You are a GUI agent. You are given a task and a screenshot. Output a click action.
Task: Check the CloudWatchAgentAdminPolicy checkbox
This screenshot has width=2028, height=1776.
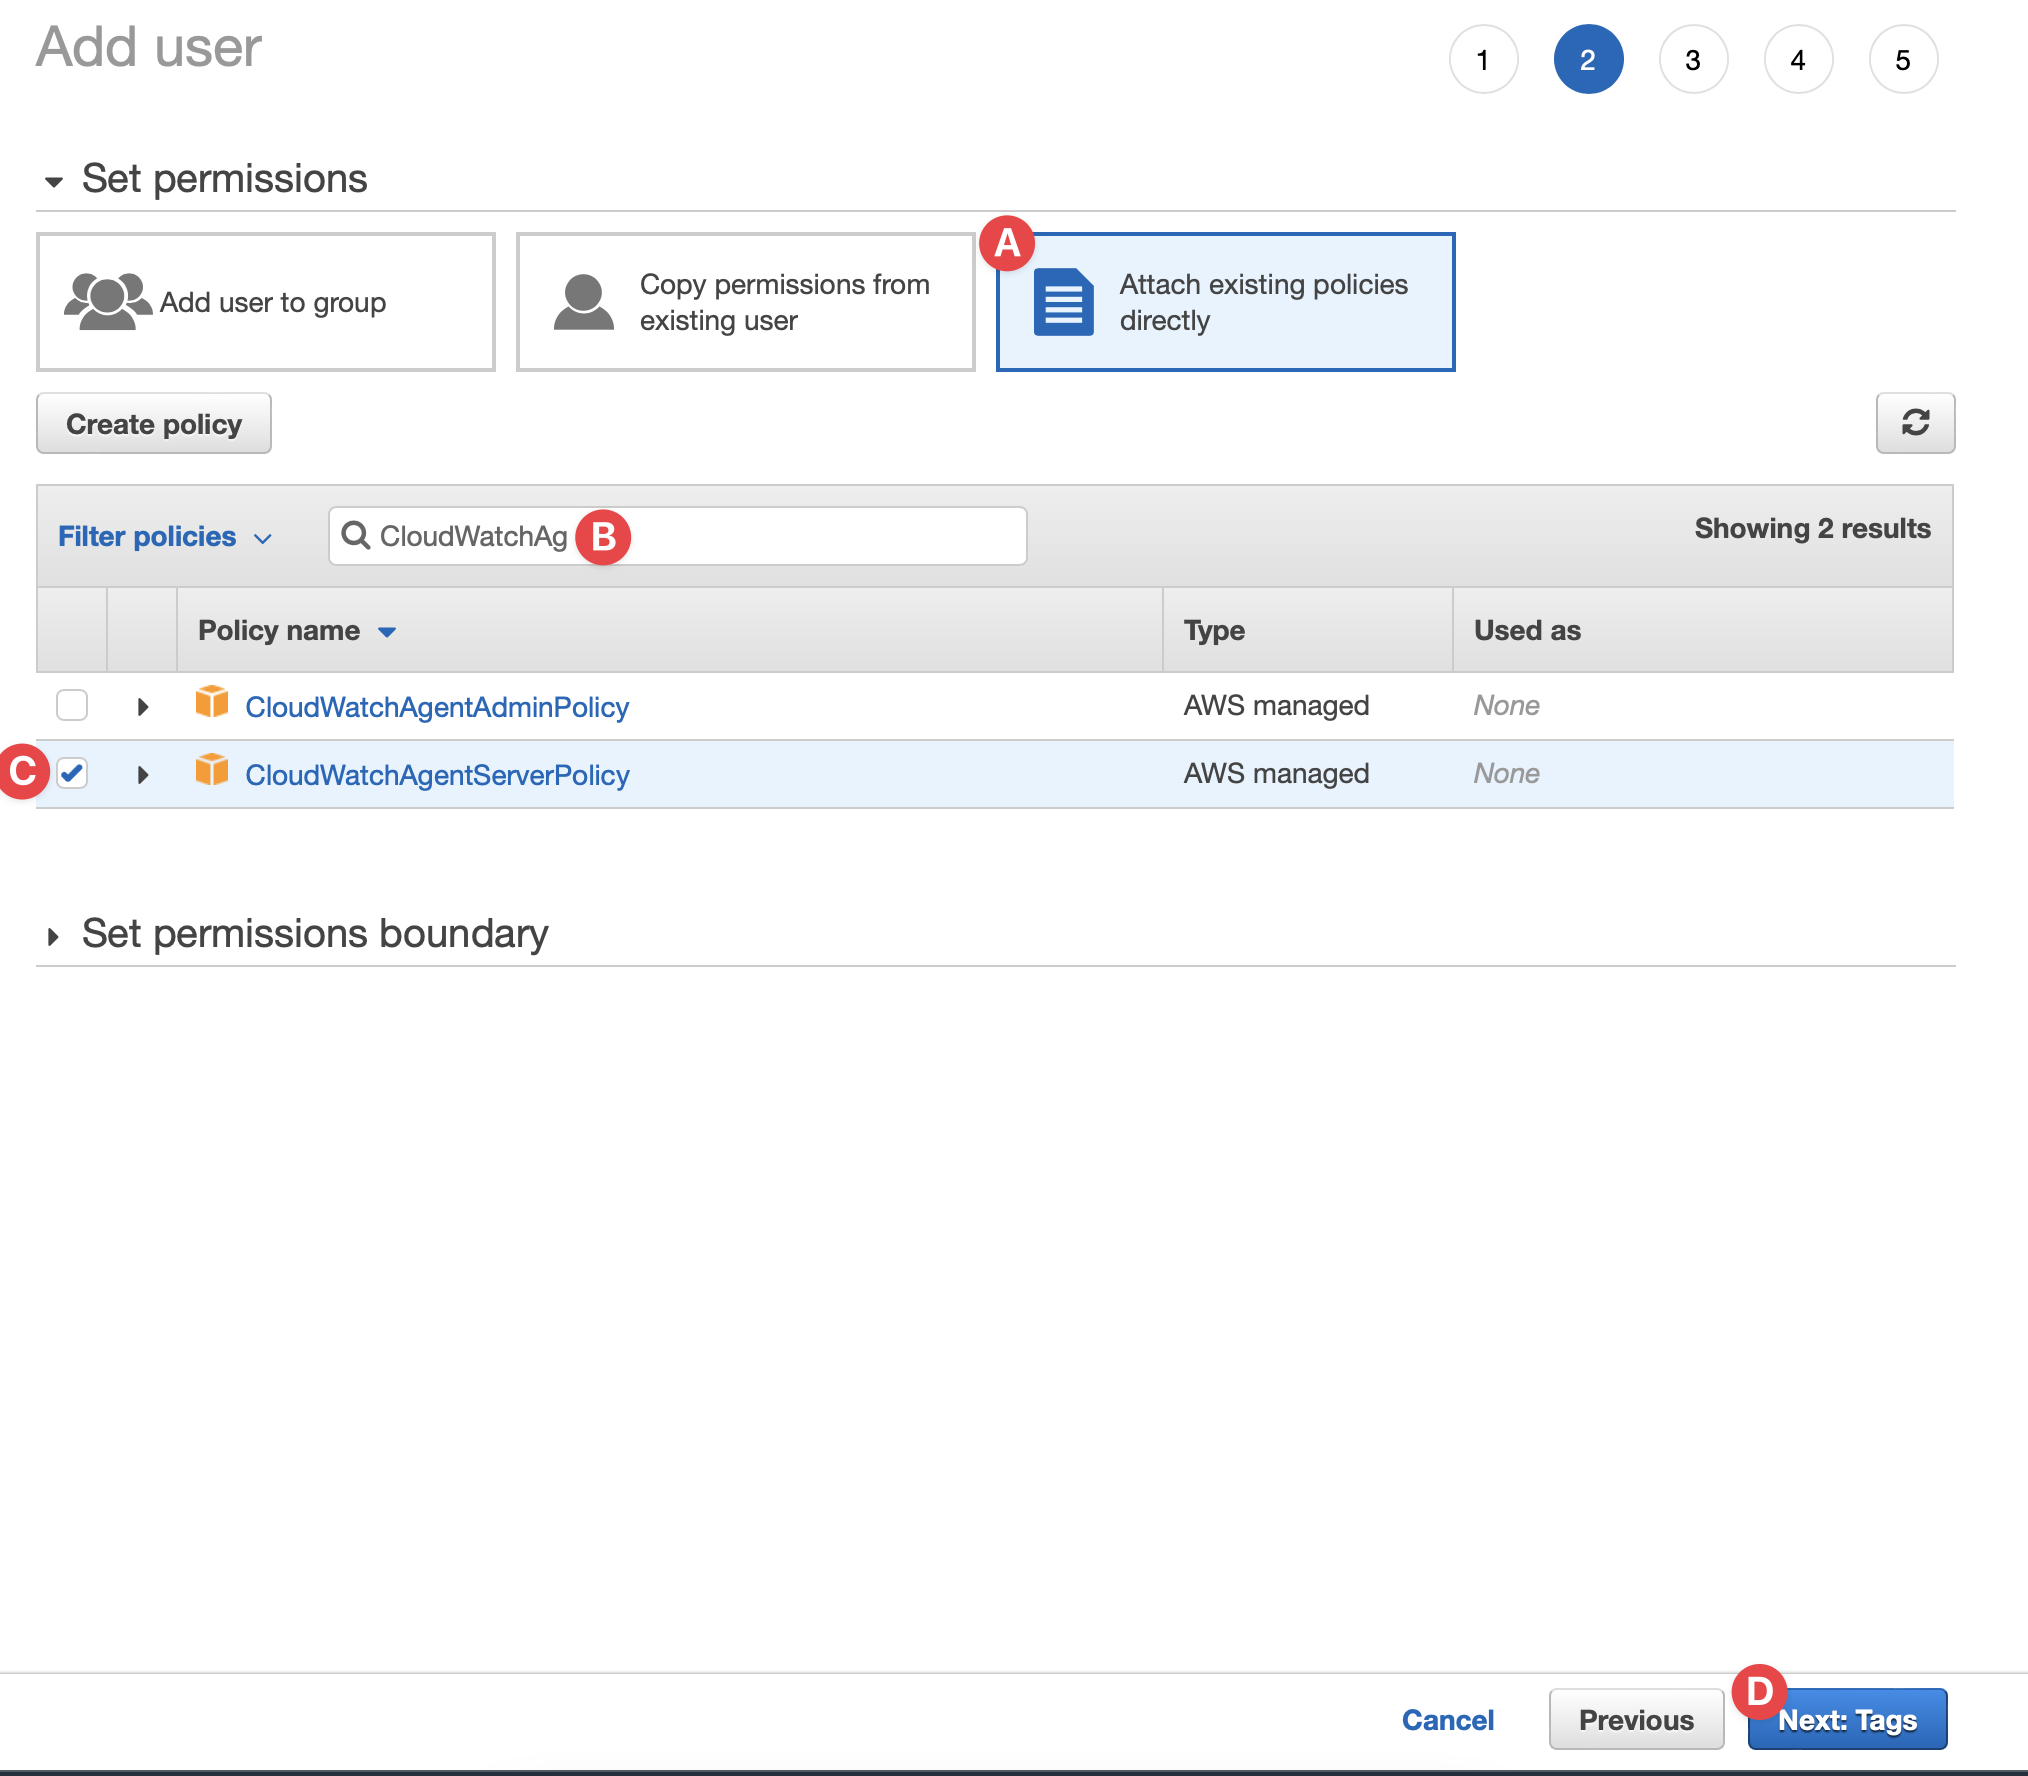pyautogui.click(x=72, y=705)
